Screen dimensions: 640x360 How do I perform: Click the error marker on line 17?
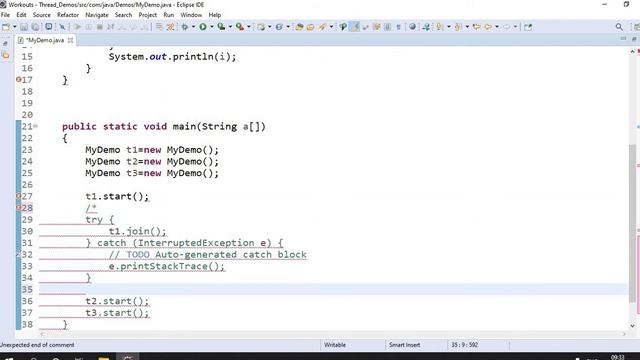pyautogui.click(x=18, y=80)
